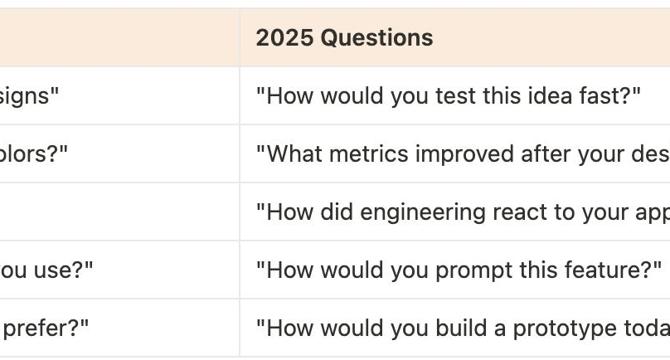The height and width of the screenshot is (360, 670).
Task: Click the empty header cell beside "2025 Questions"
Action: (x=120, y=38)
